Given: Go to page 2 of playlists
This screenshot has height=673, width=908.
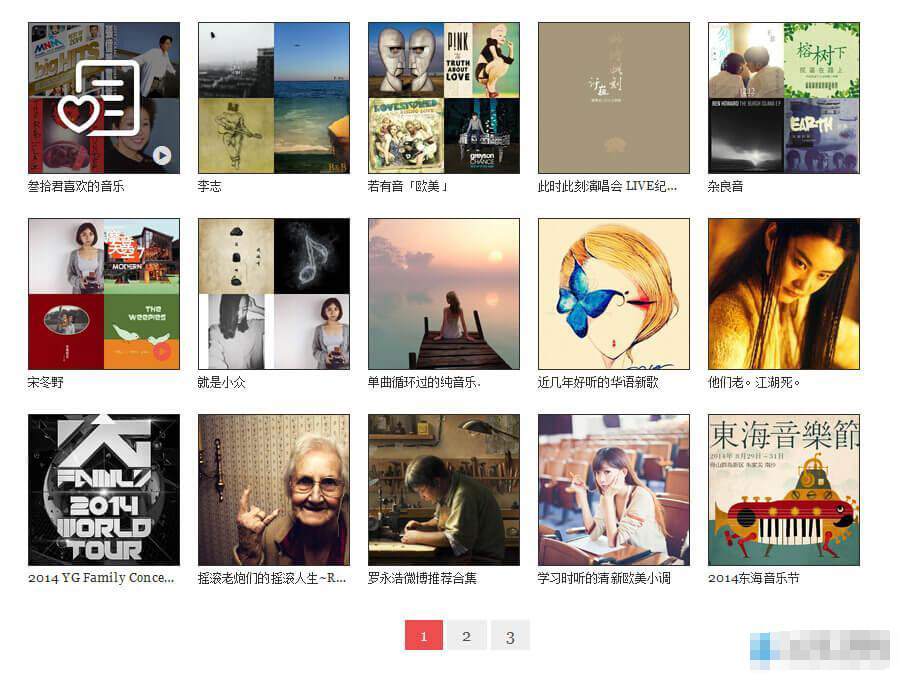Looking at the screenshot, I should (x=467, y=635).
